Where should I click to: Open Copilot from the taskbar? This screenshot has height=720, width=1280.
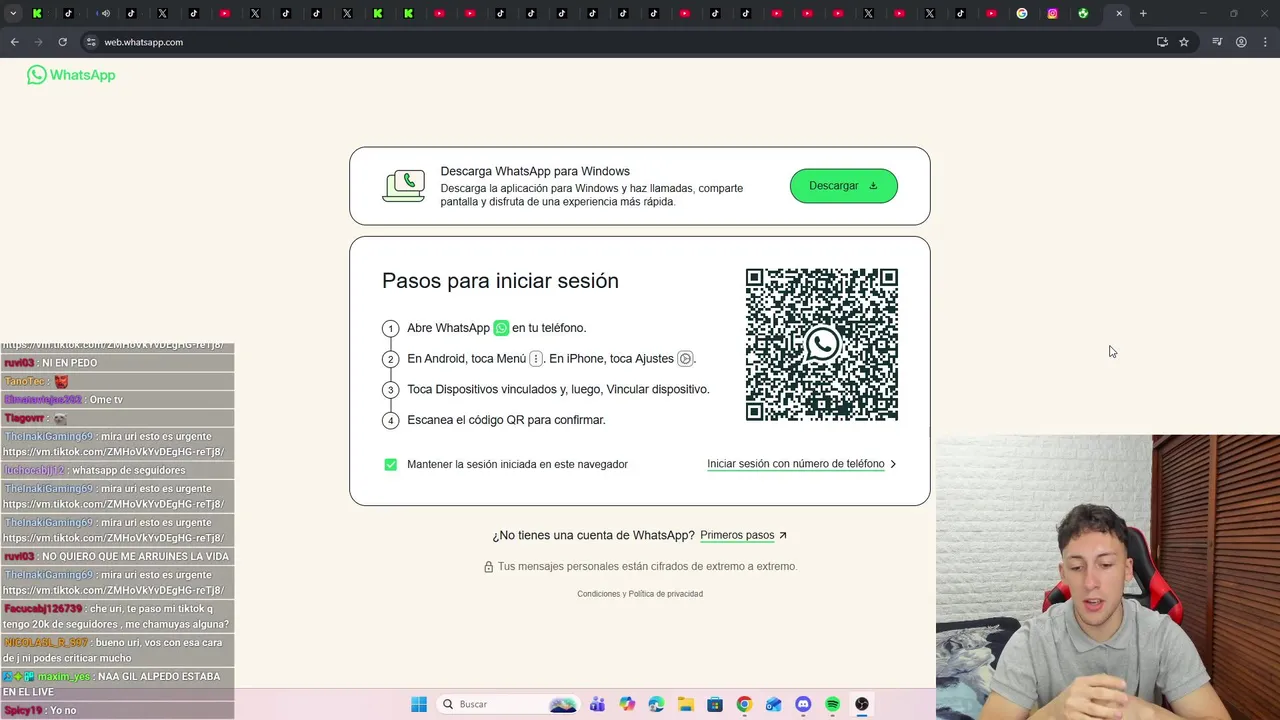click(x=627, y=704)
